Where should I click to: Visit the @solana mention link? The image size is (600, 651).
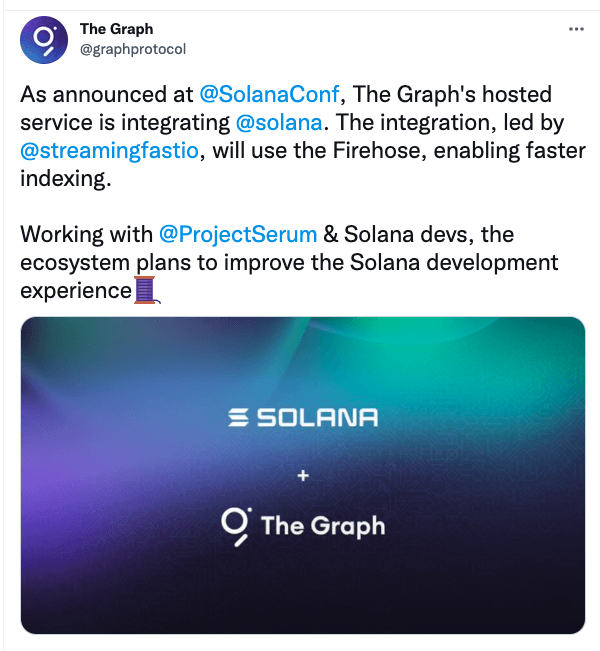[278, 124]
